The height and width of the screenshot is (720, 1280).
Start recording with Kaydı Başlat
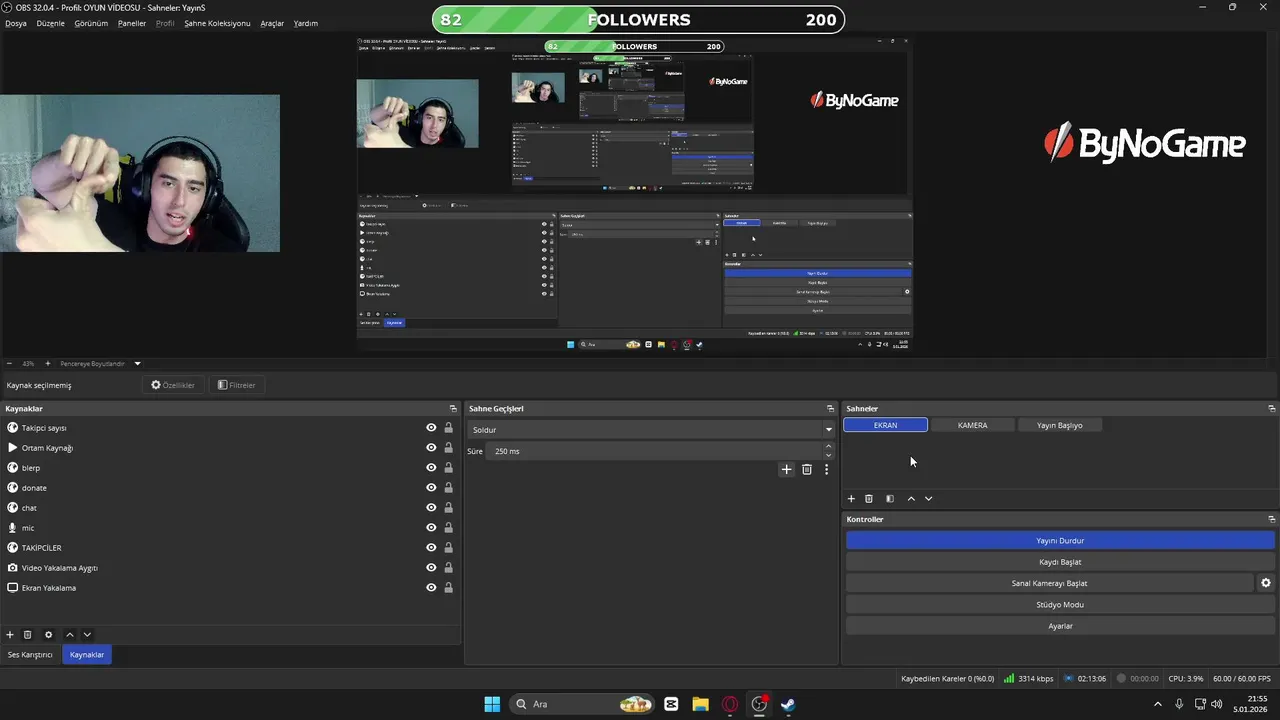(1060, 562)
